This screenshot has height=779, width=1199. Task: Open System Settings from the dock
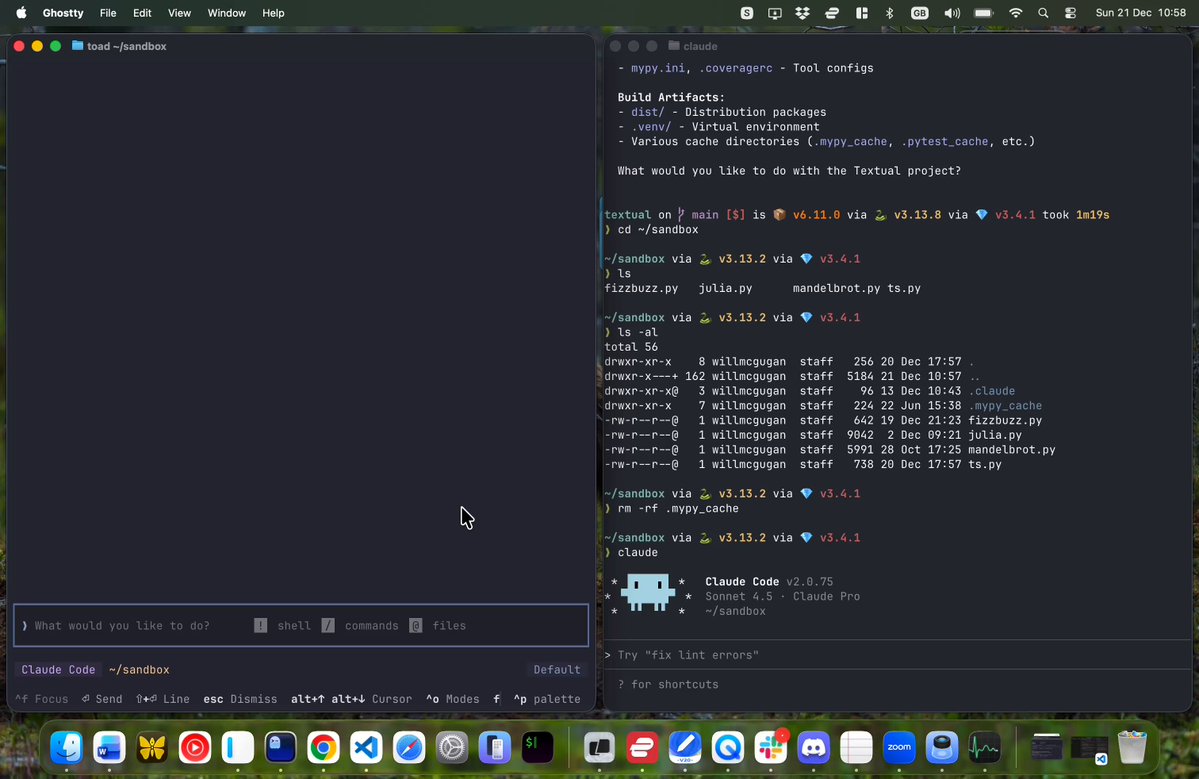452,747
